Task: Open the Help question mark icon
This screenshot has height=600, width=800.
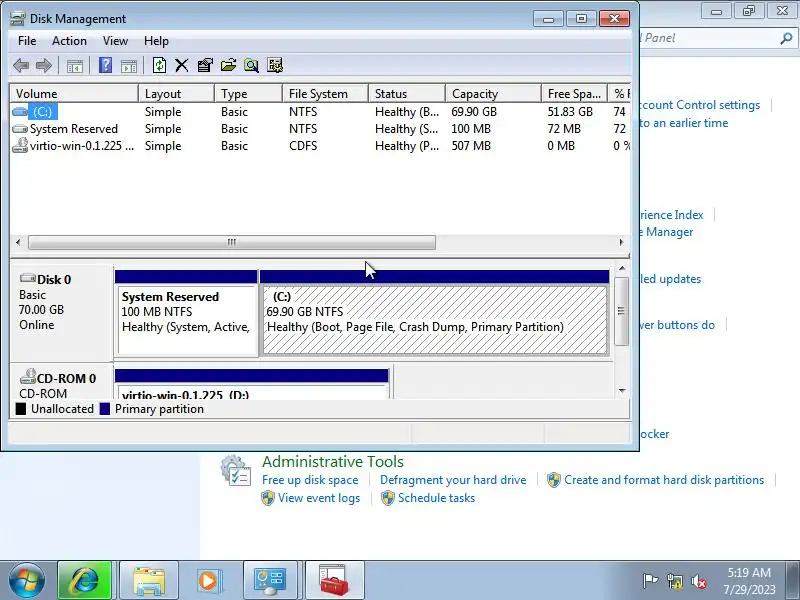Action: click(105, 65)
